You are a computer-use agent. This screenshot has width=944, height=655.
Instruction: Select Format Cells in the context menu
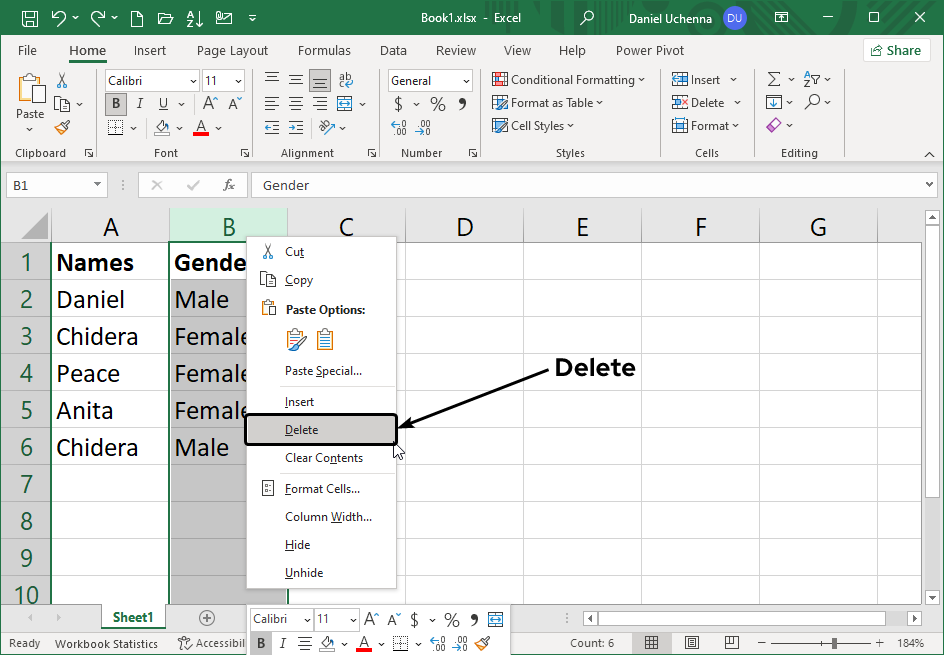pos(322,489)
